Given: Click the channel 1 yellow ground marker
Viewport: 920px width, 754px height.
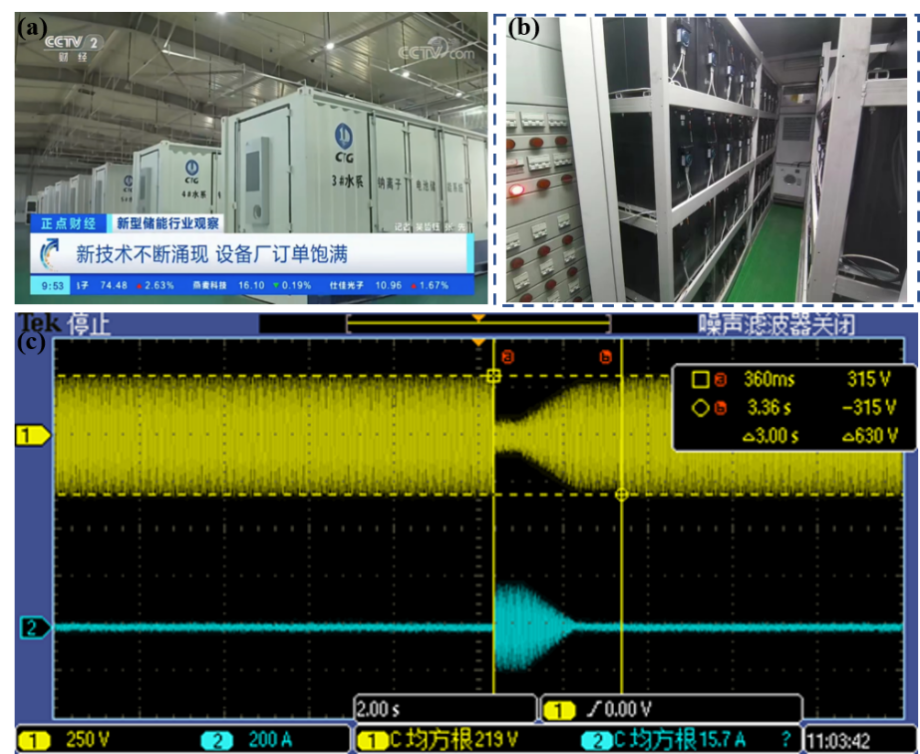Looking at the screenshot, I should (28, 435).
